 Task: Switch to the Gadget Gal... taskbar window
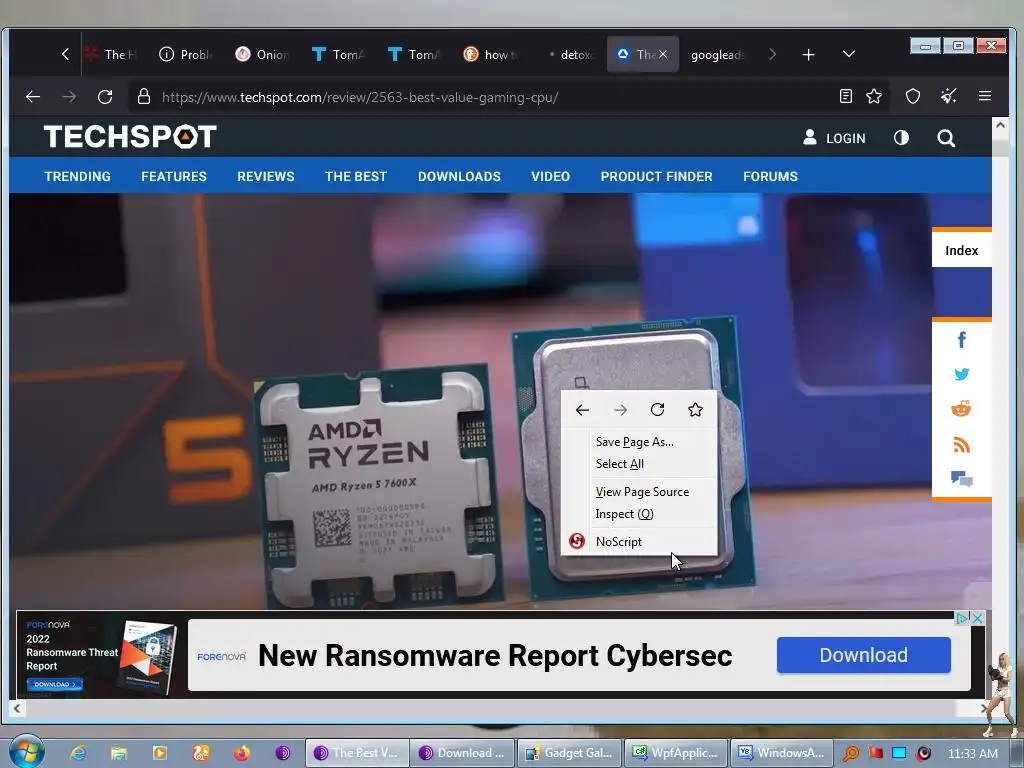[x=570, y=753]
